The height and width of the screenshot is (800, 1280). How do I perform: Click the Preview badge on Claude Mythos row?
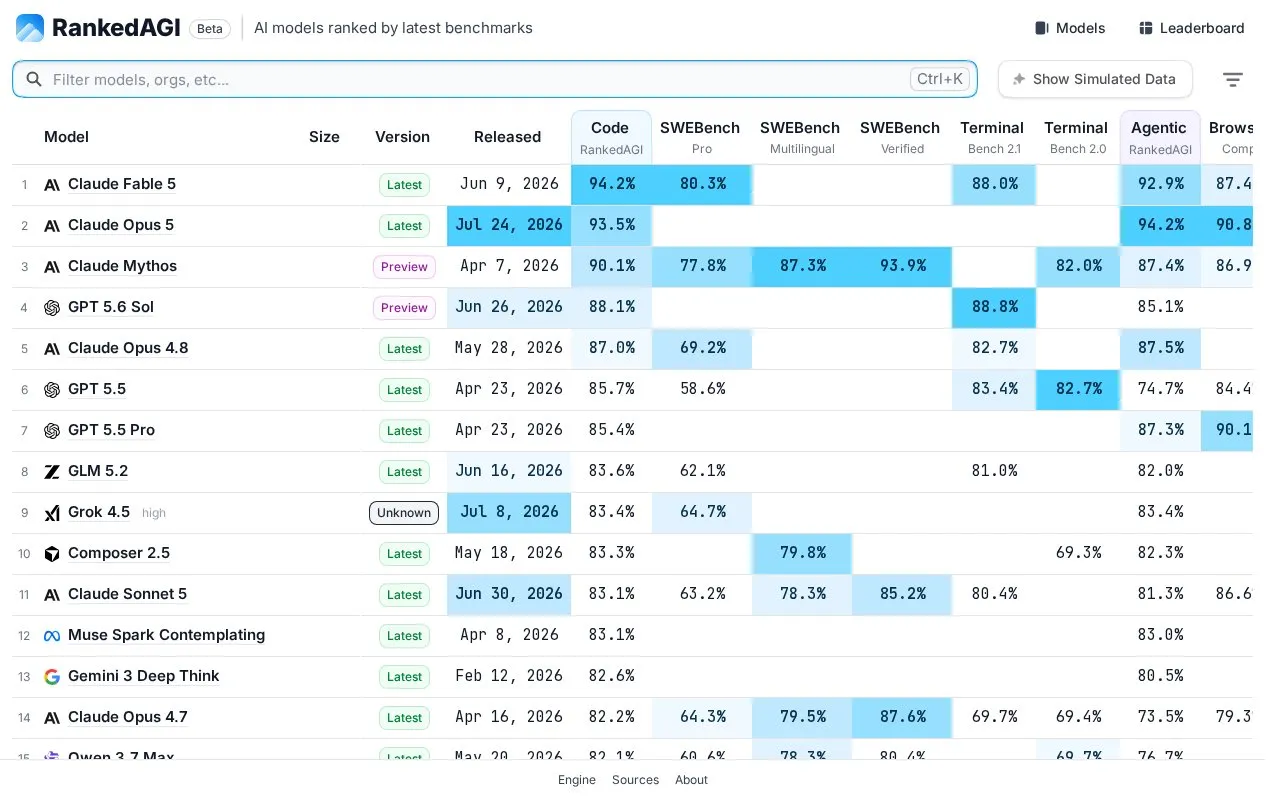click(x=404, y=267)
